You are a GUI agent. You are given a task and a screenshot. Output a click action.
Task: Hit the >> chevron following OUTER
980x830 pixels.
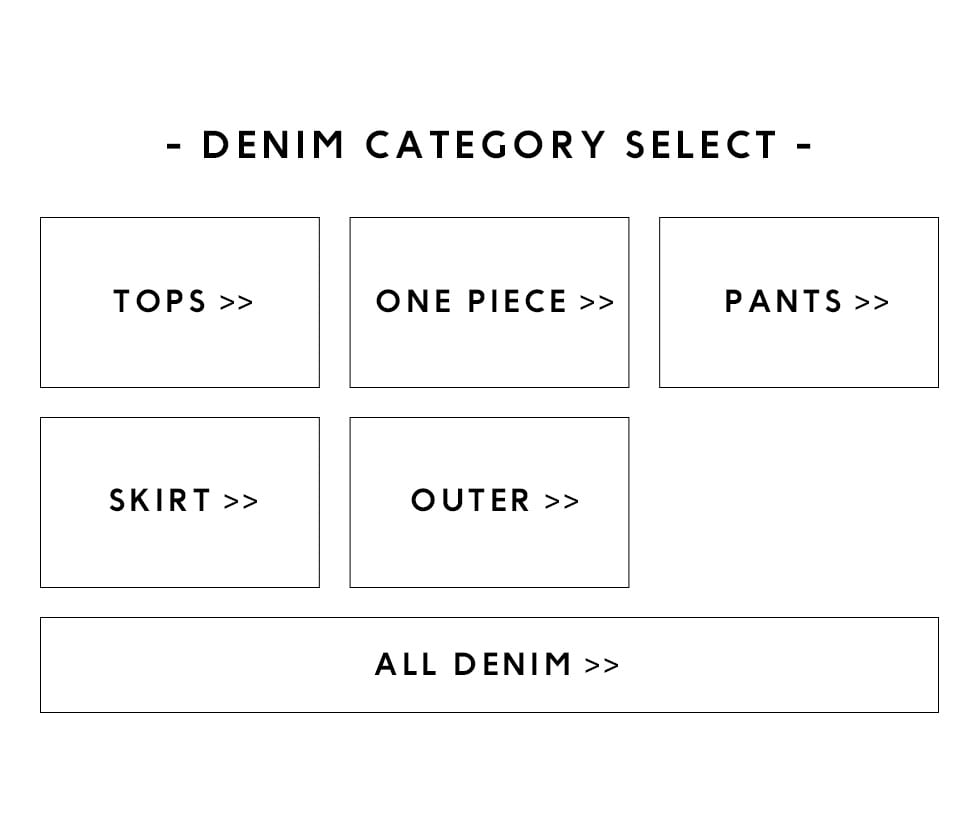[x=562, y=501]
